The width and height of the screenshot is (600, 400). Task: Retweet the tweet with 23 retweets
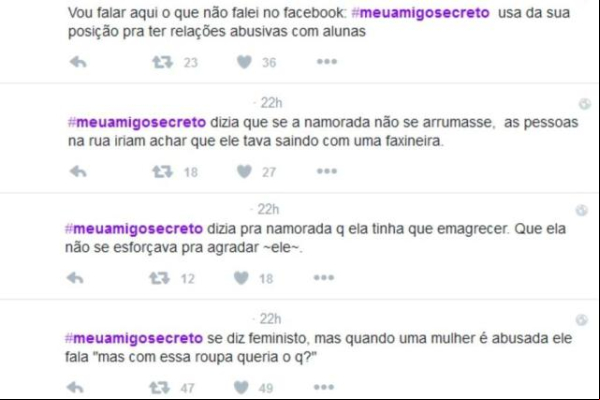pyautogui.click(x=163, y=62)
